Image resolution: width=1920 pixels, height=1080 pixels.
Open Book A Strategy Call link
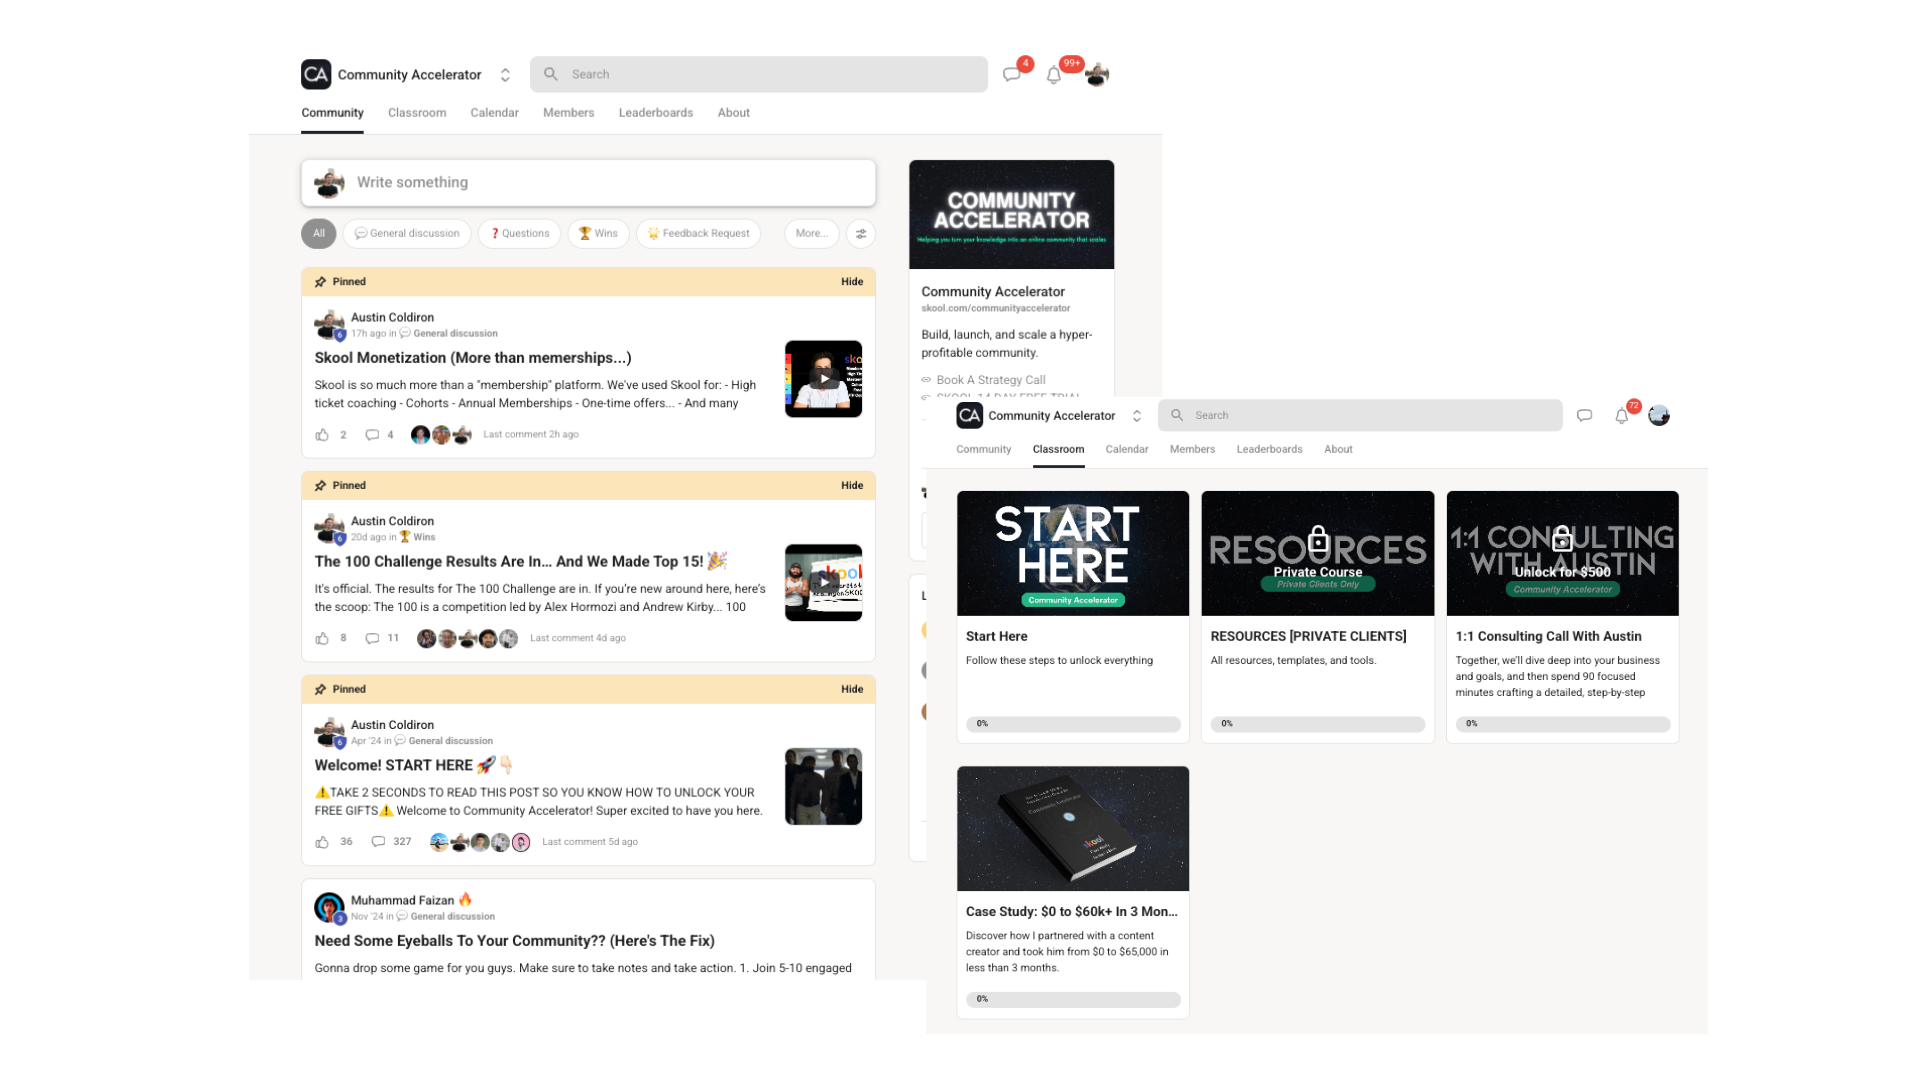coord(990,380)
